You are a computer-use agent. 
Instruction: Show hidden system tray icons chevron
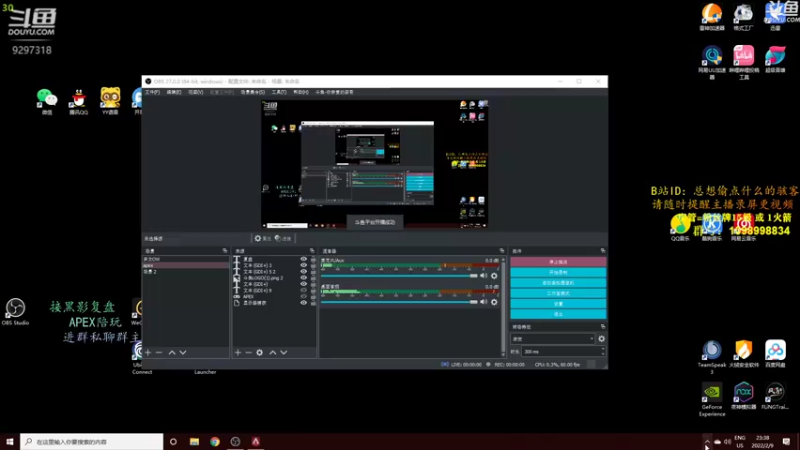(707, 441)
